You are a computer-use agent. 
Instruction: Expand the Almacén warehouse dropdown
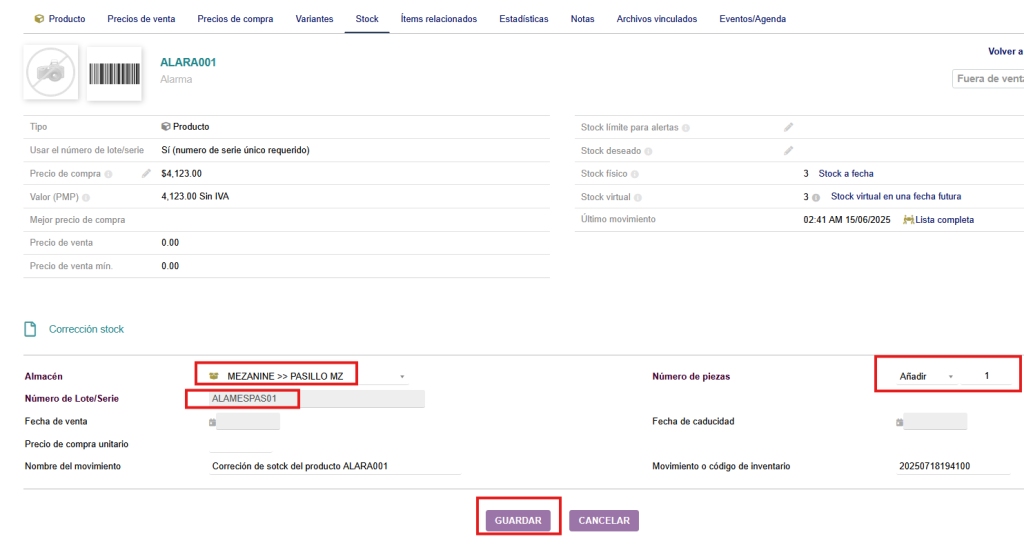click(402, 377)
